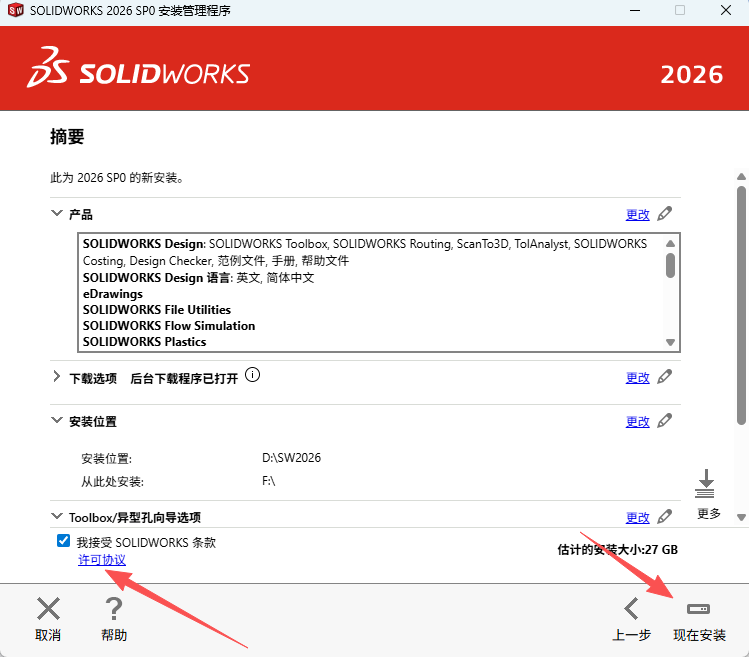749x657 pixels.
Task: Select SOLIDWORKS File Utilities entry
Action: click(x=157, y=310)
